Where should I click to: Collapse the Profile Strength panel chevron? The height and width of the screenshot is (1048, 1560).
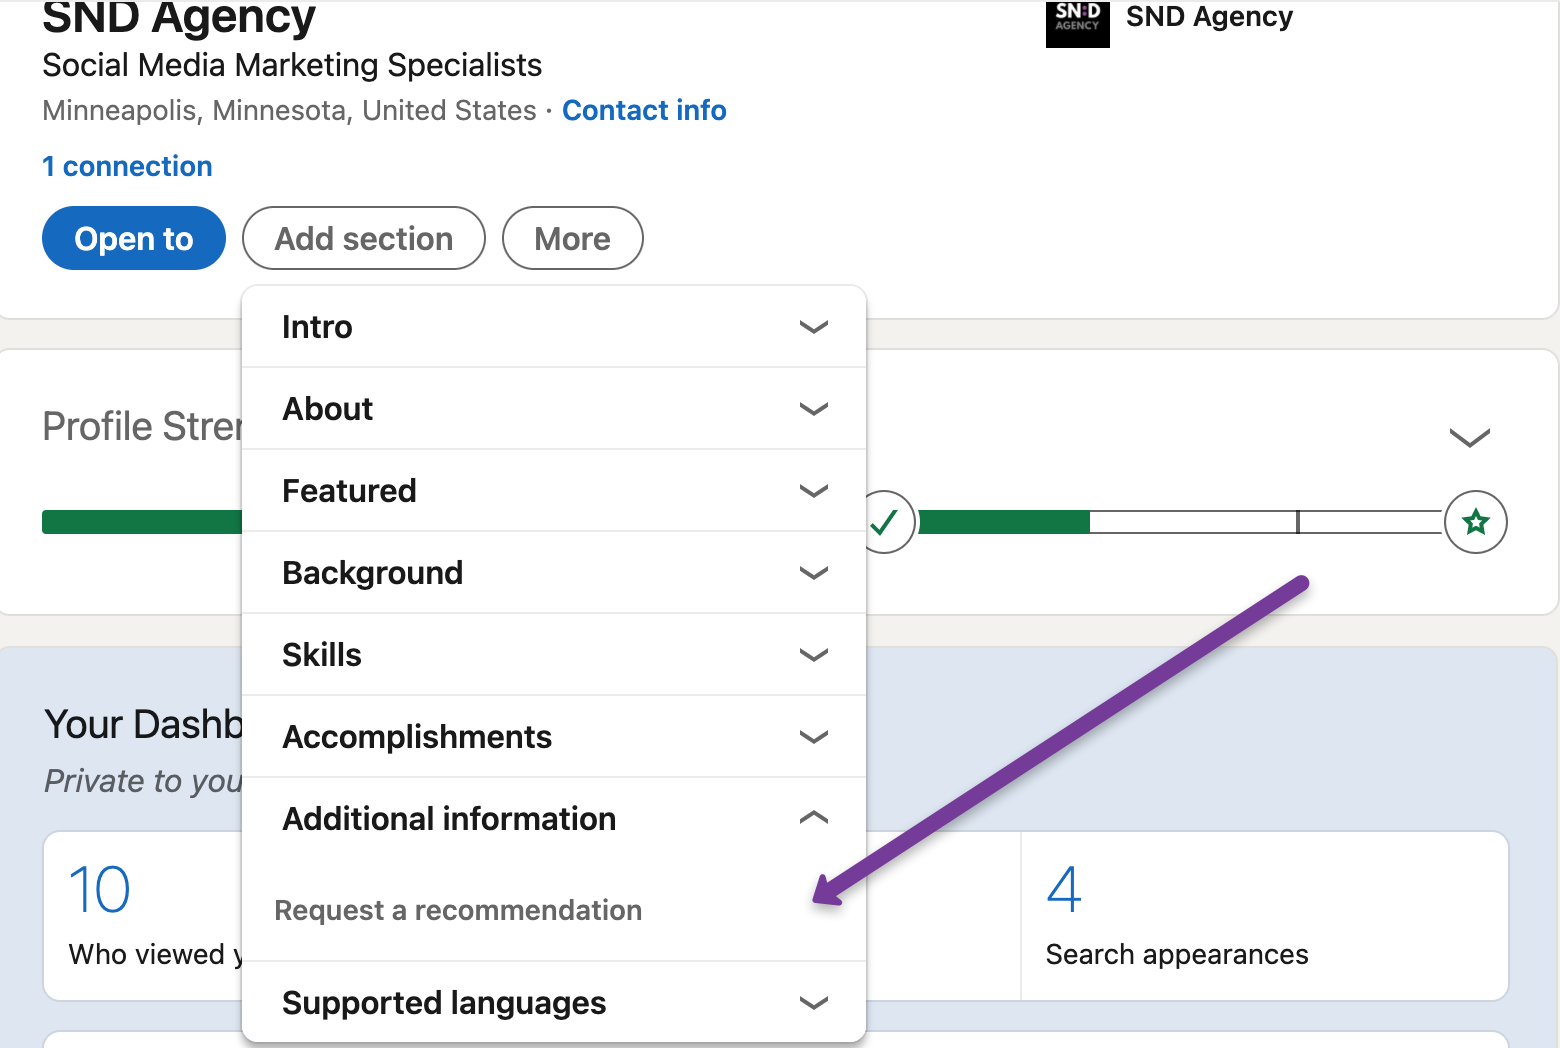1469,437
